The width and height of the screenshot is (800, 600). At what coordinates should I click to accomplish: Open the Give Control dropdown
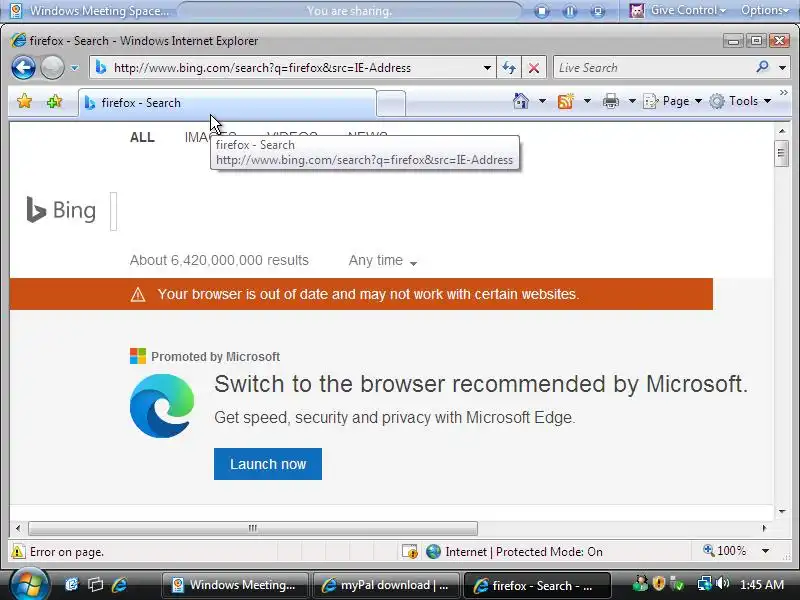click(x=678, y=10)
